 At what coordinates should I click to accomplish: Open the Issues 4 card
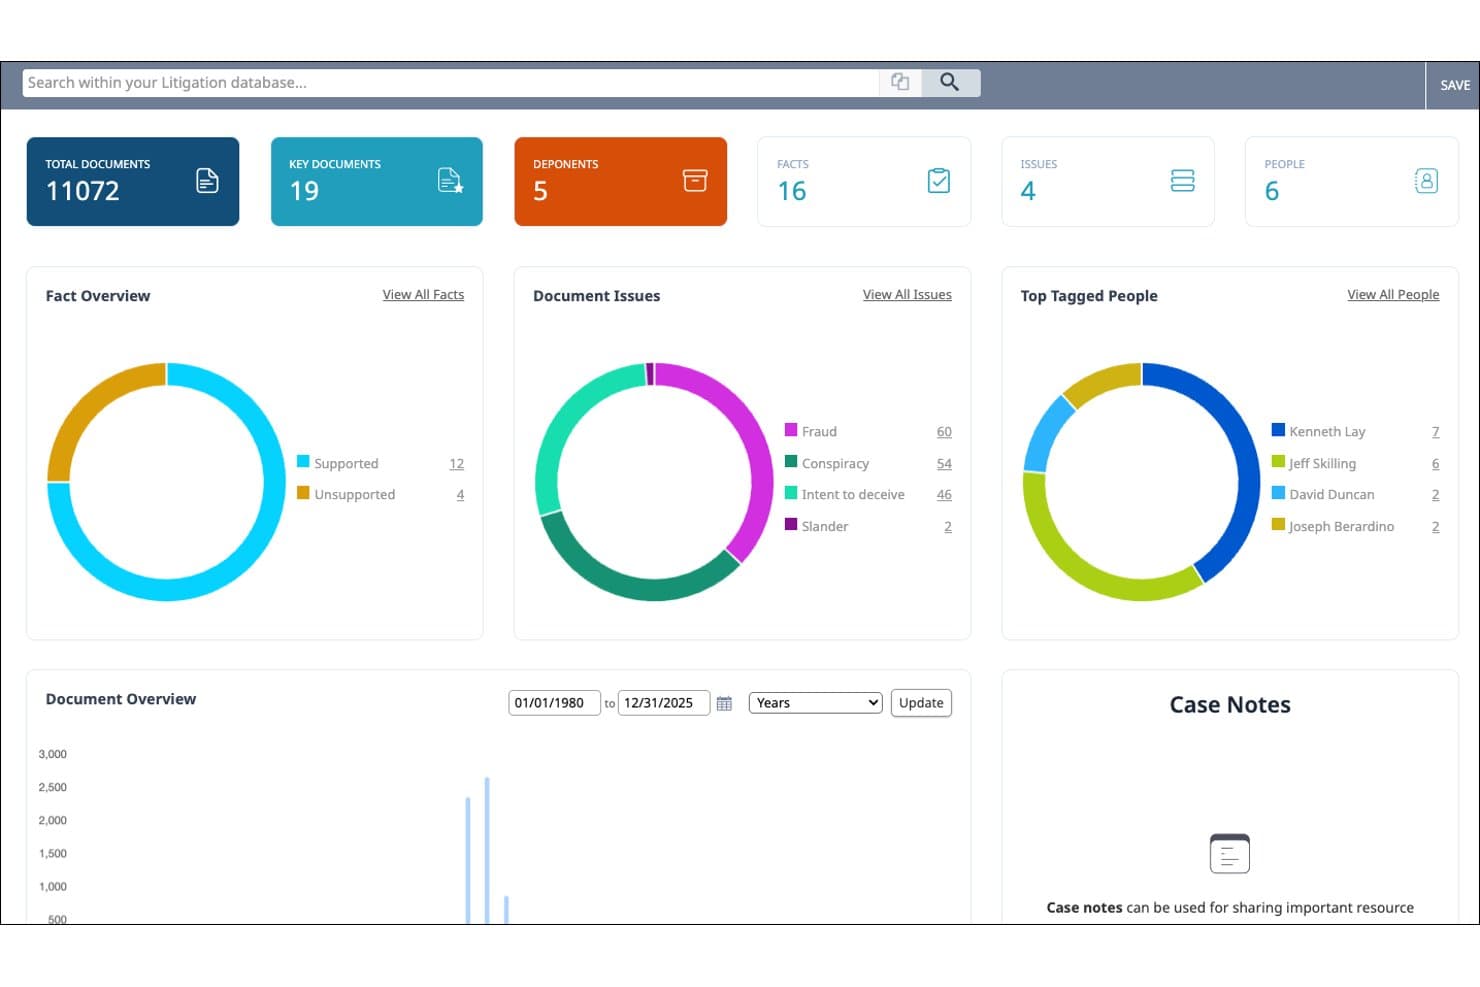1108,181
